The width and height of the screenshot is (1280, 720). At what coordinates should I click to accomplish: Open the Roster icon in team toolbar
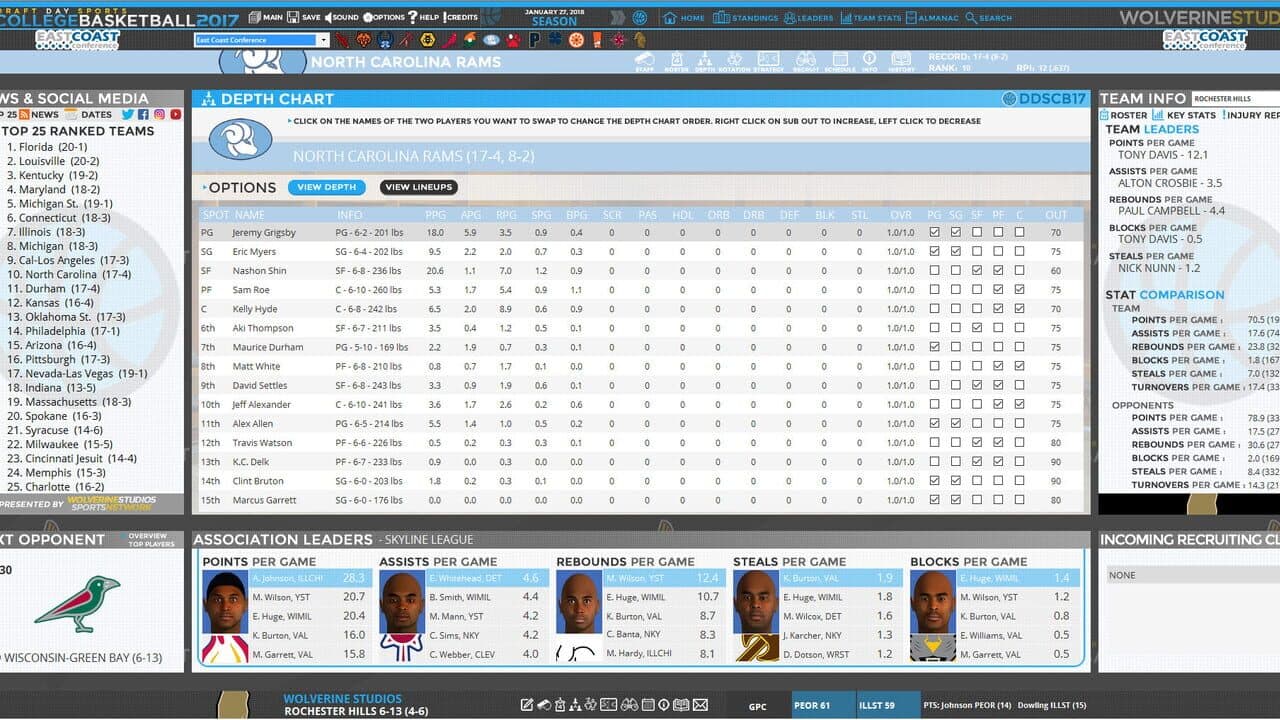tap(676, 62)
